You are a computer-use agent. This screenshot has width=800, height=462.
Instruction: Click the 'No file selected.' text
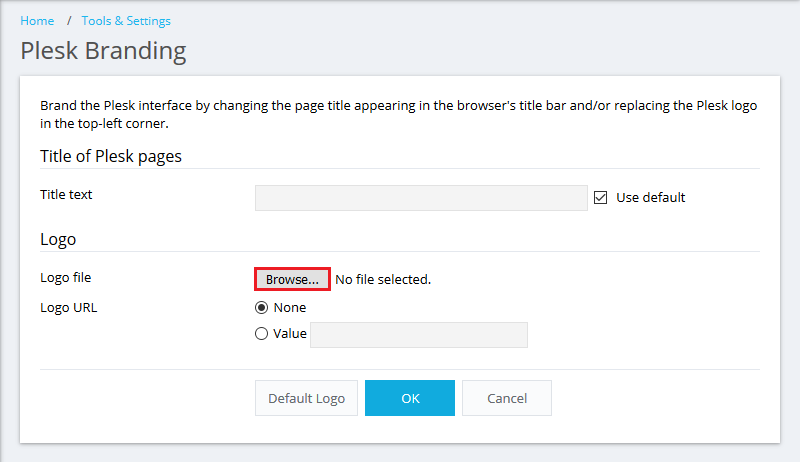383,279
